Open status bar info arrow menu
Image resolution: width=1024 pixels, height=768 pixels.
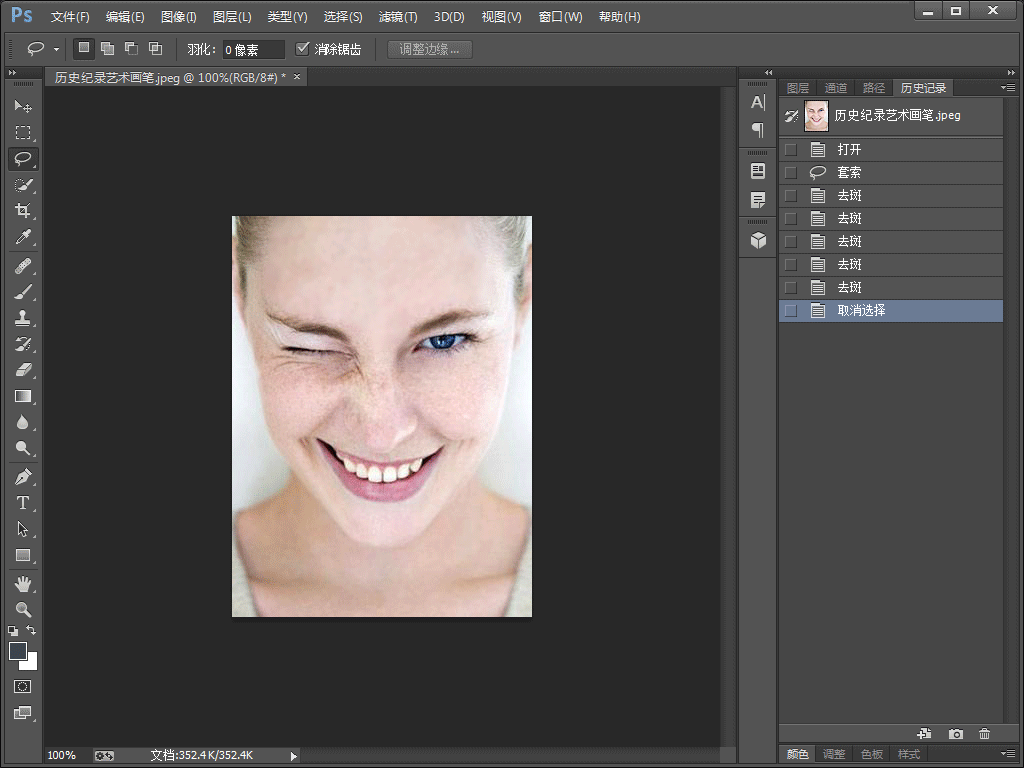293,756
